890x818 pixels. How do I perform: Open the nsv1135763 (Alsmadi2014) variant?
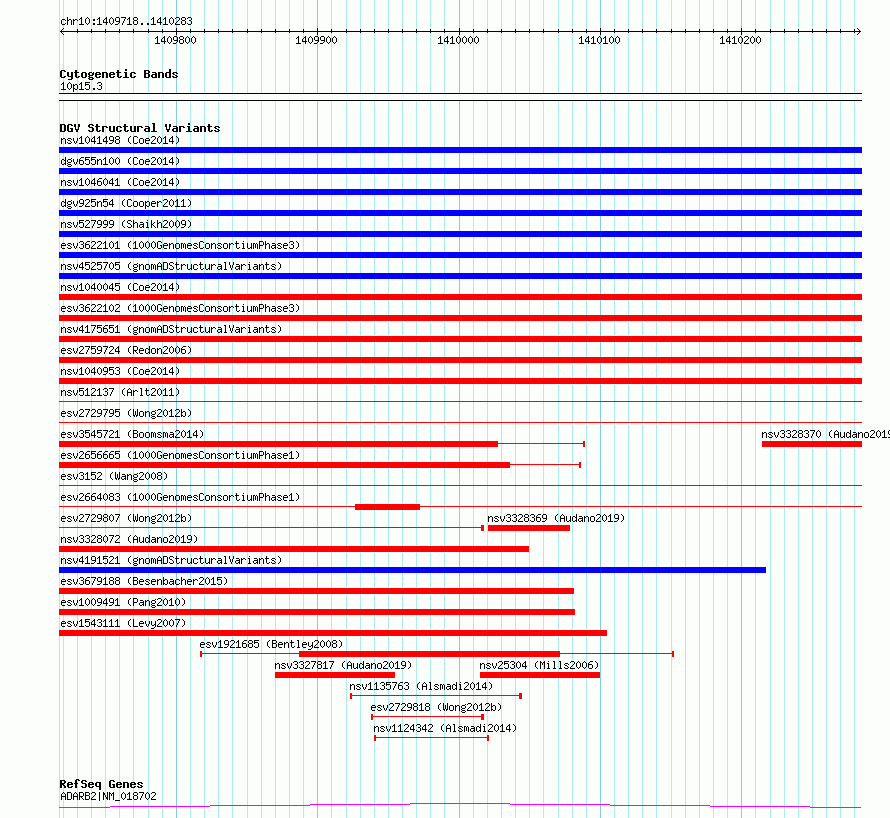(421, 686)
